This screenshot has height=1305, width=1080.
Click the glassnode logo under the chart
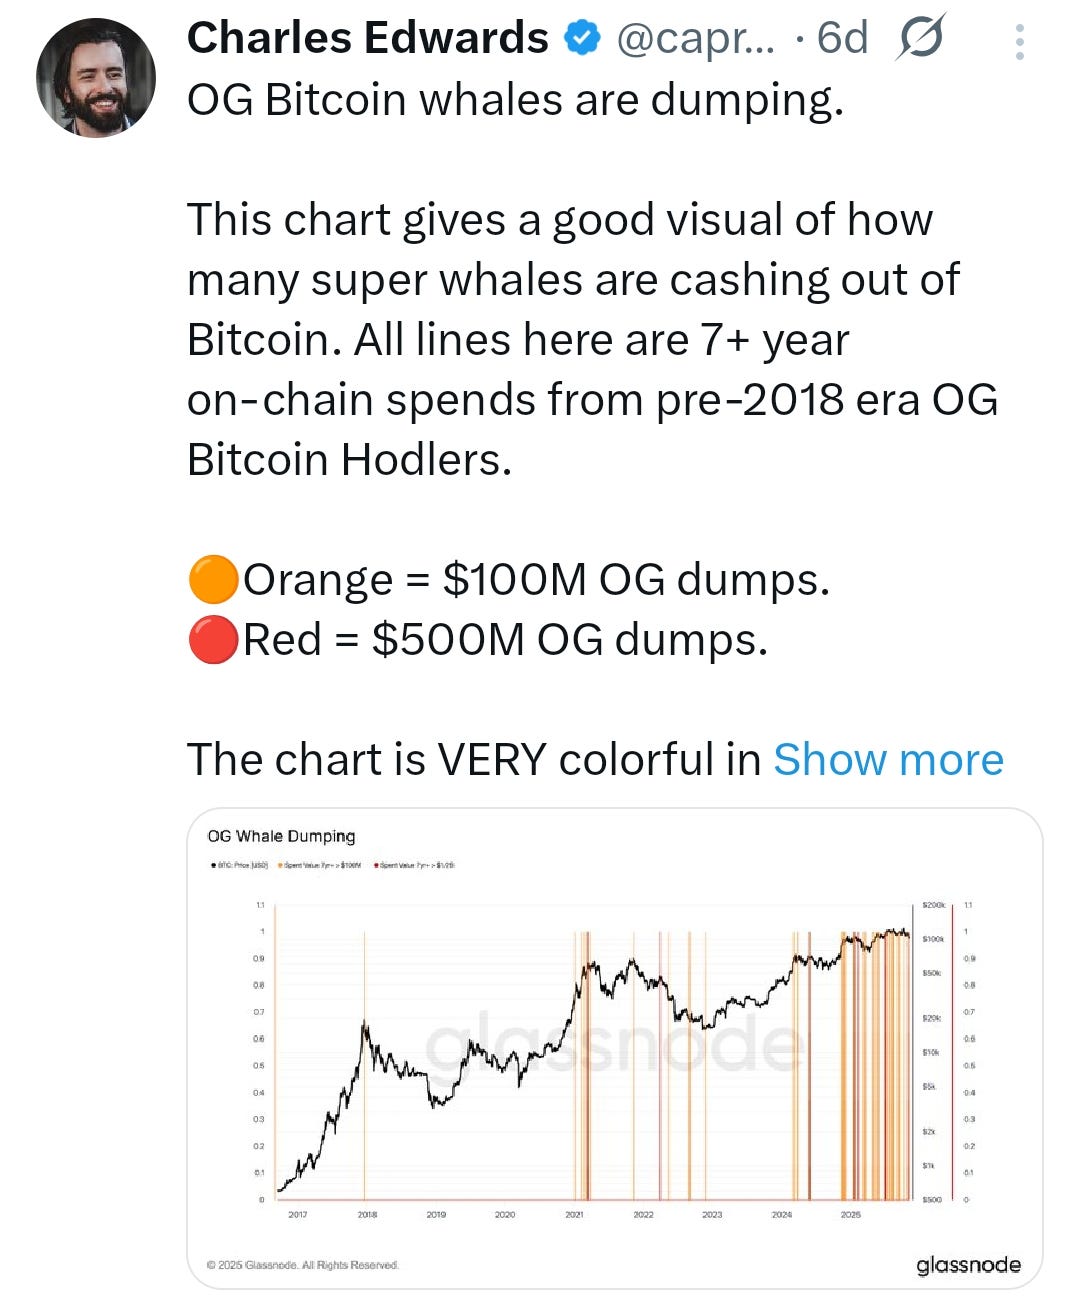click(x=968, y=1265)
